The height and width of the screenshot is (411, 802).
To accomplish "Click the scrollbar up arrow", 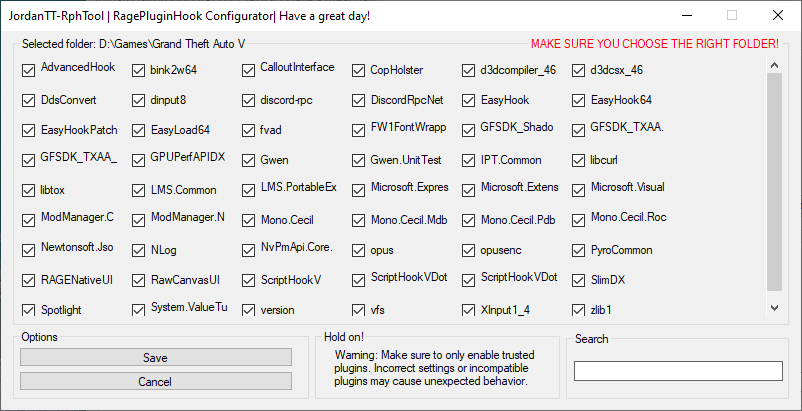I will pos(773,64).
